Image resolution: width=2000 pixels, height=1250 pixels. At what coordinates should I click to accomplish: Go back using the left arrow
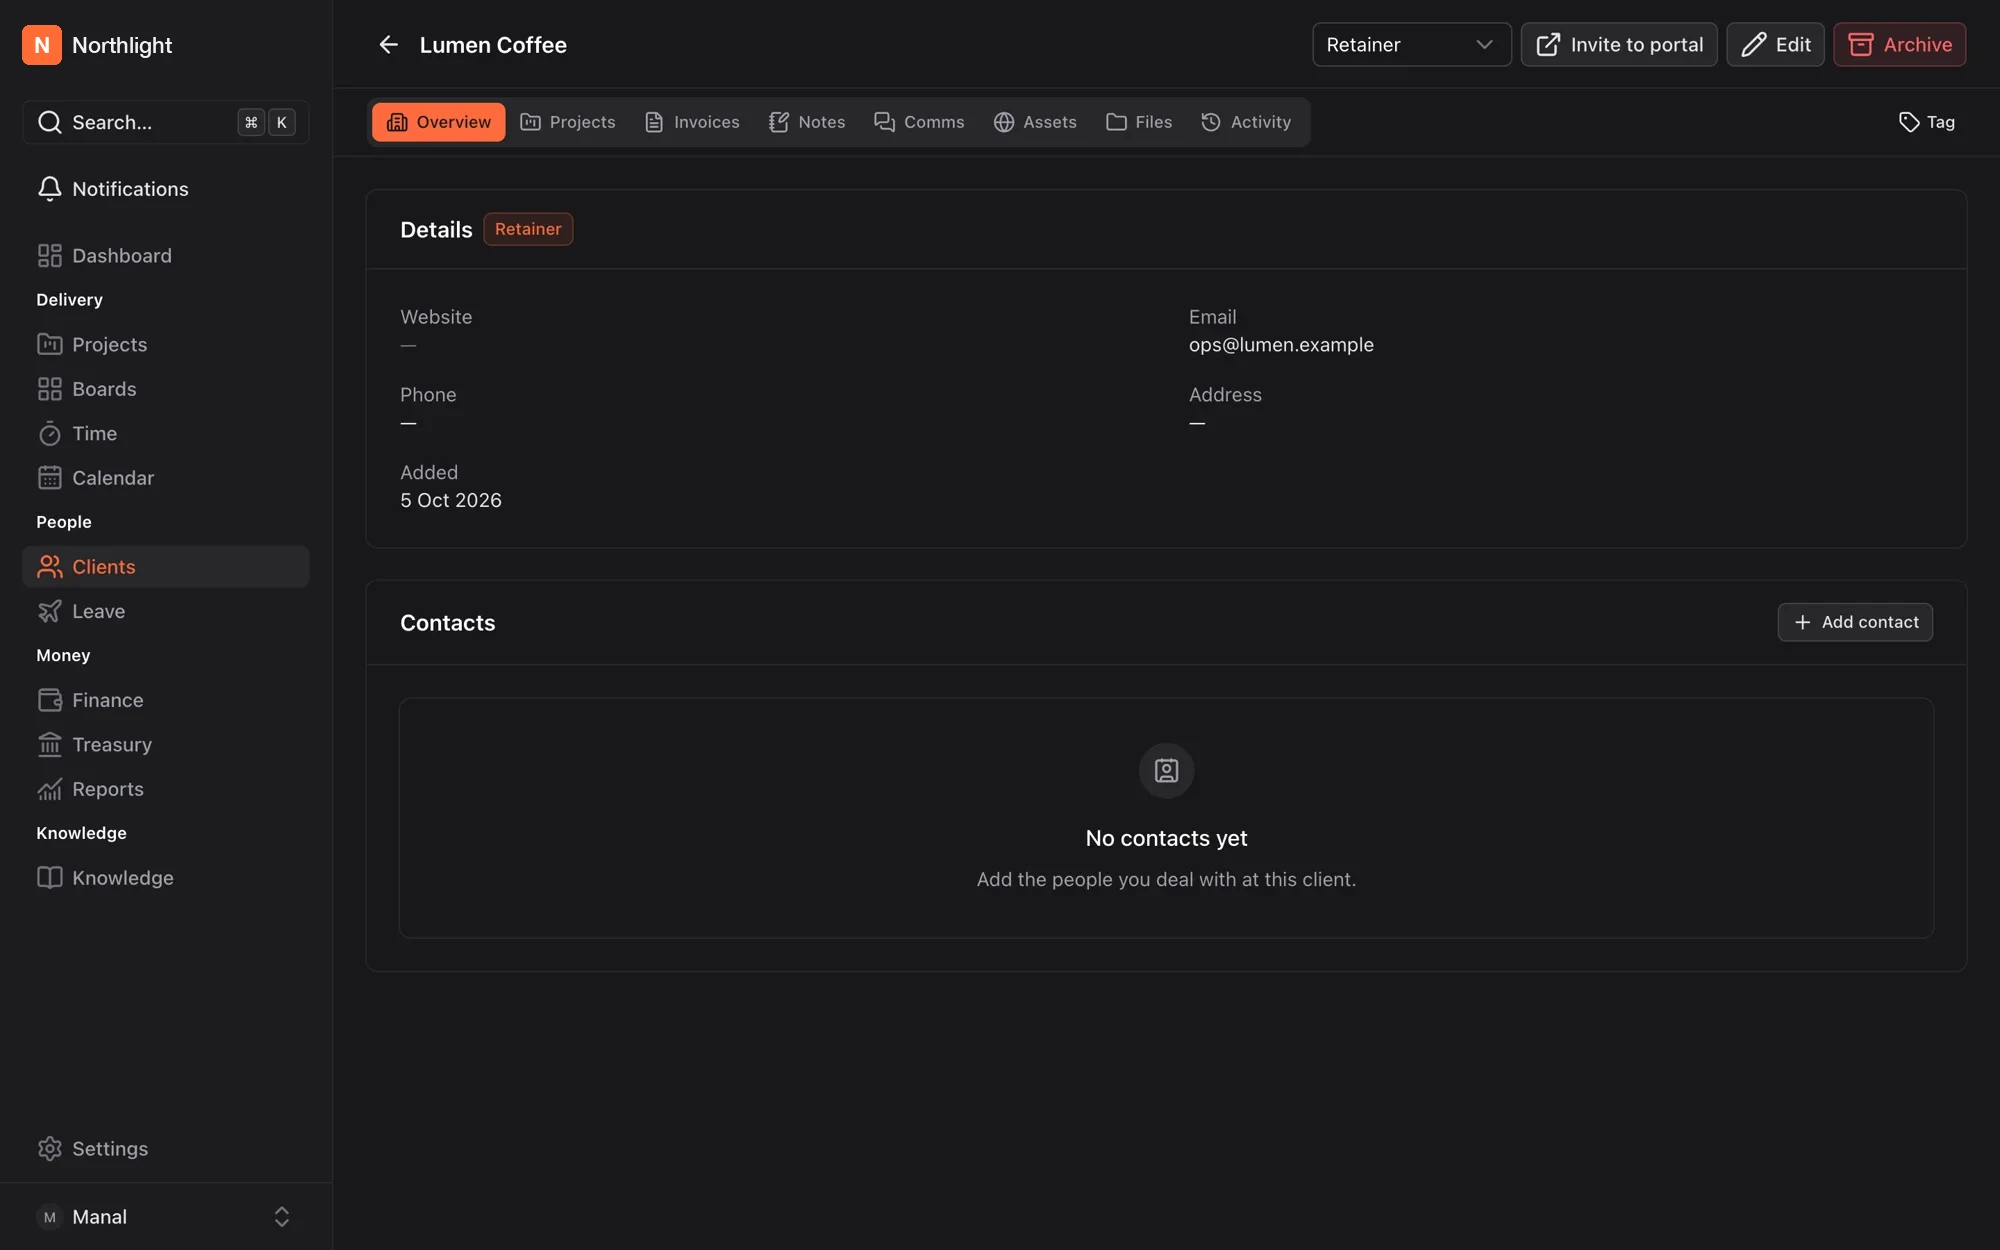[x=388, y=45]
